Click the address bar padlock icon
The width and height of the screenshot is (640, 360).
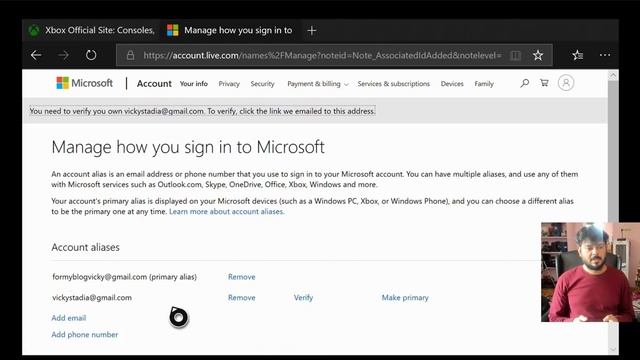tap(130, 55)
